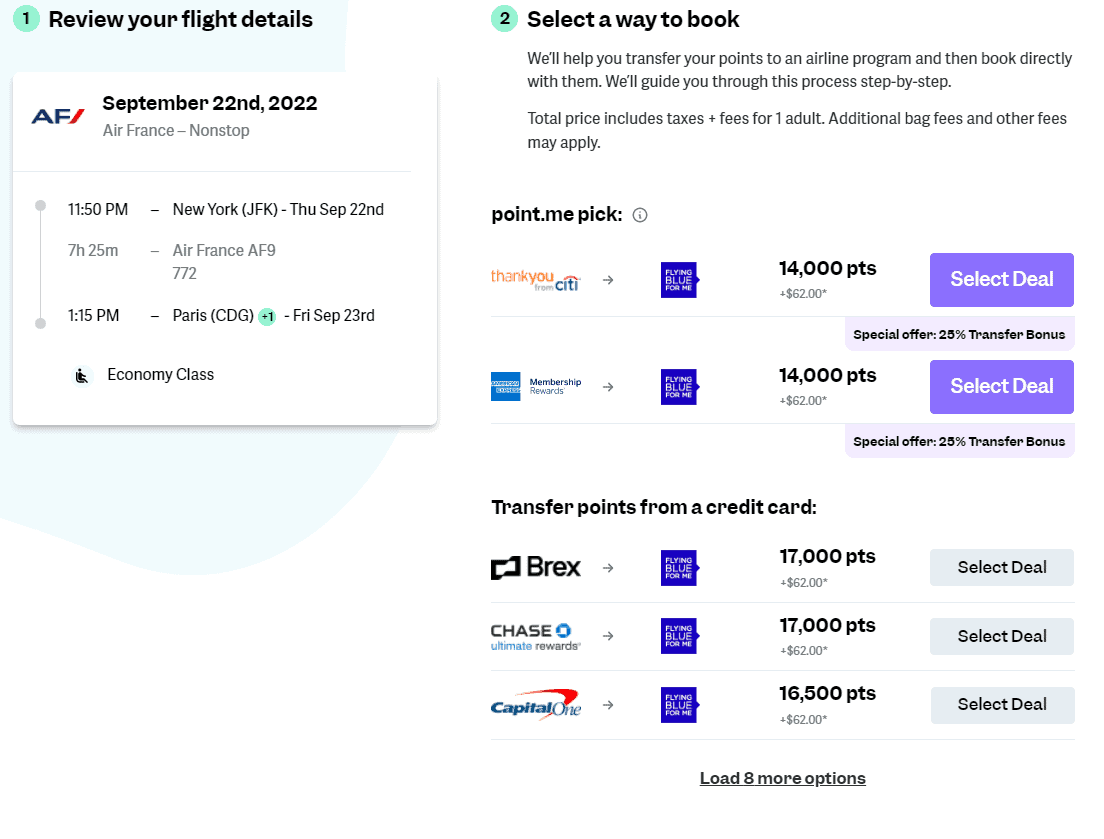Click the Capital One logo

537,705
